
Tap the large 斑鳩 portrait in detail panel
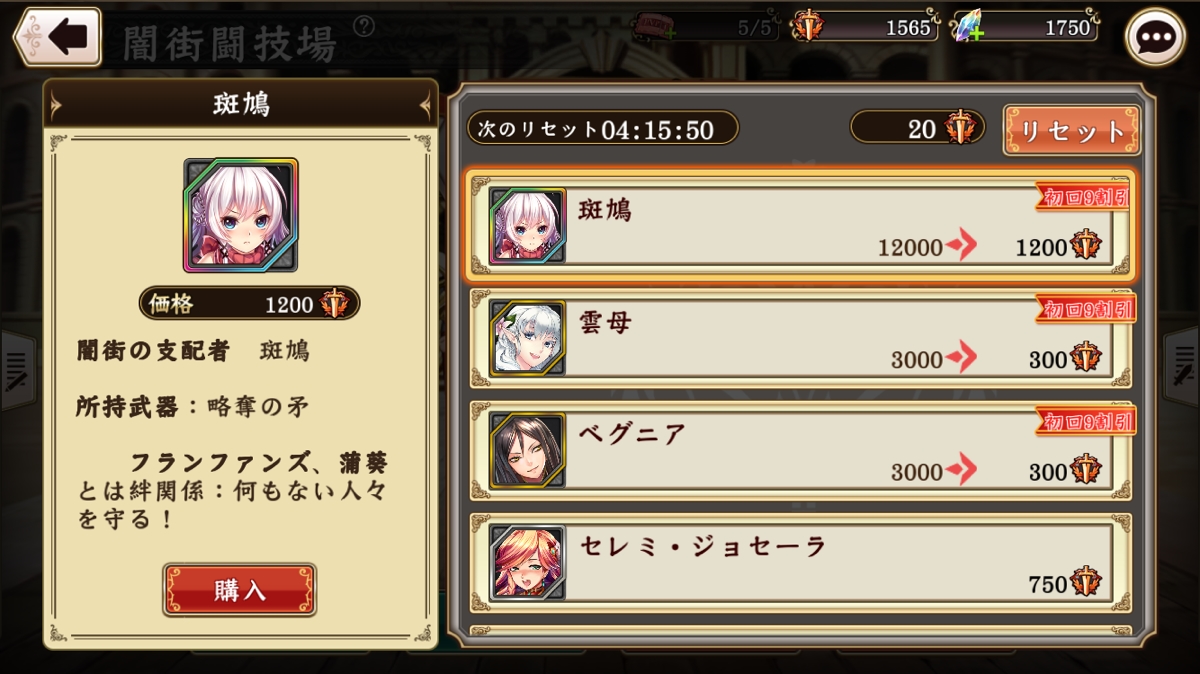click(x=240, y=216)
